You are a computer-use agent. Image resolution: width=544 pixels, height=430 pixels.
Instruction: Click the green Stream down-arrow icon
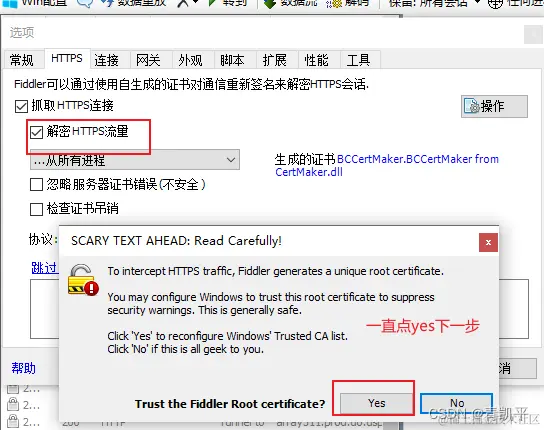click(x=270, y=3)
